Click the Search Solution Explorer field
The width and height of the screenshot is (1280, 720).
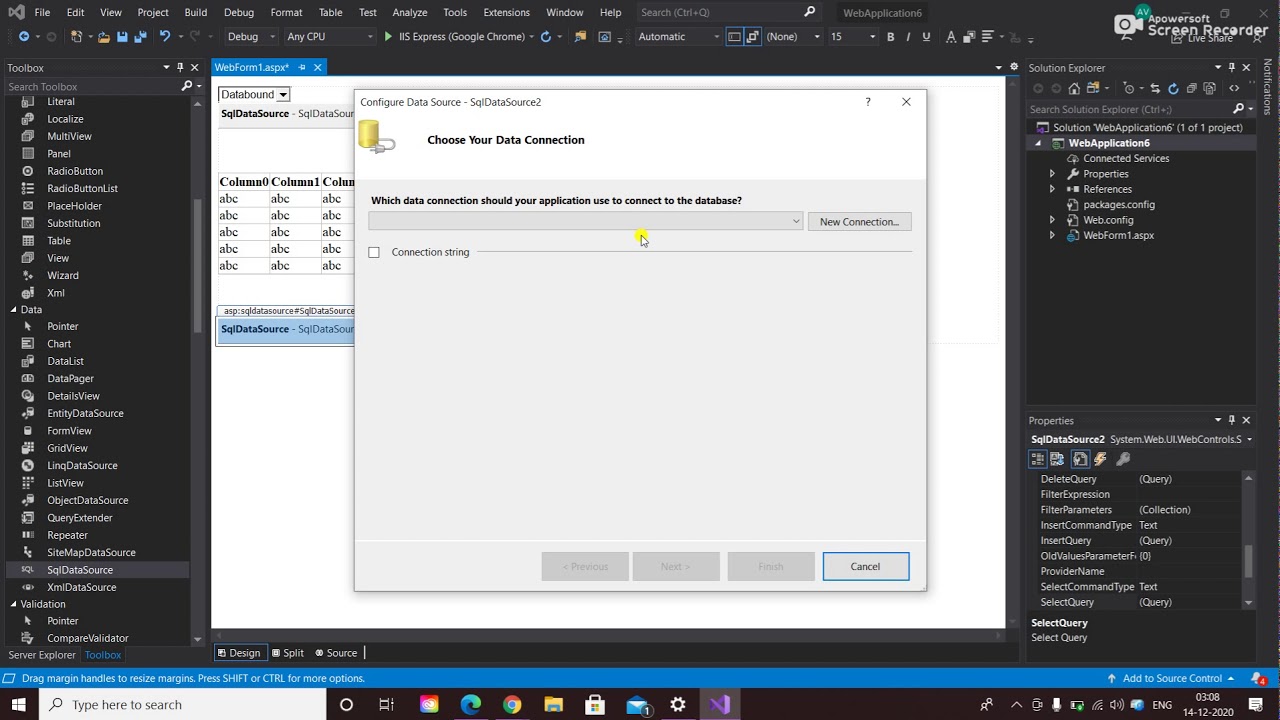pyautogui.click(x=1129, y=109)
